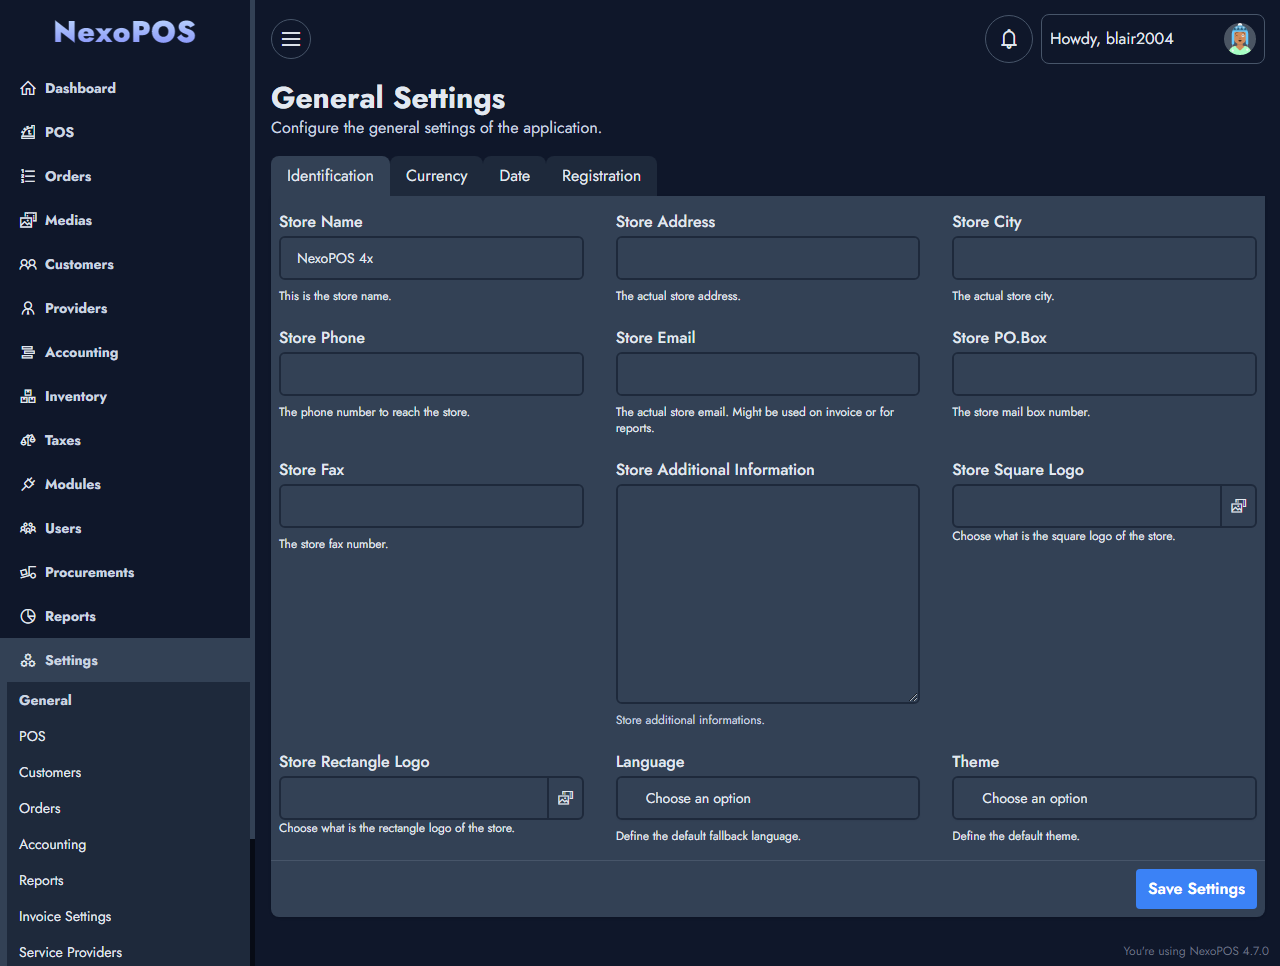Open the Reports settings submenu item
Screen dimensions: 1280x966
128,880
